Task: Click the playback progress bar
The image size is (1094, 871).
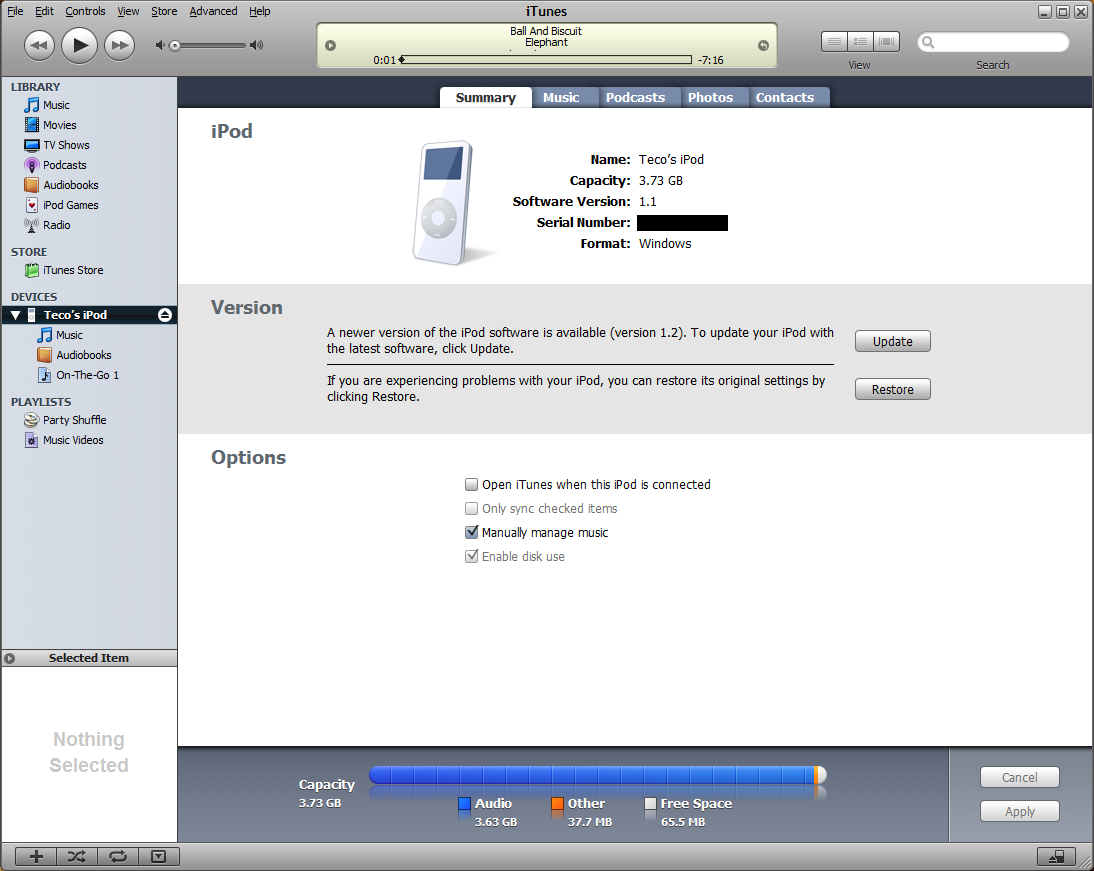Action: click(546, 60)
